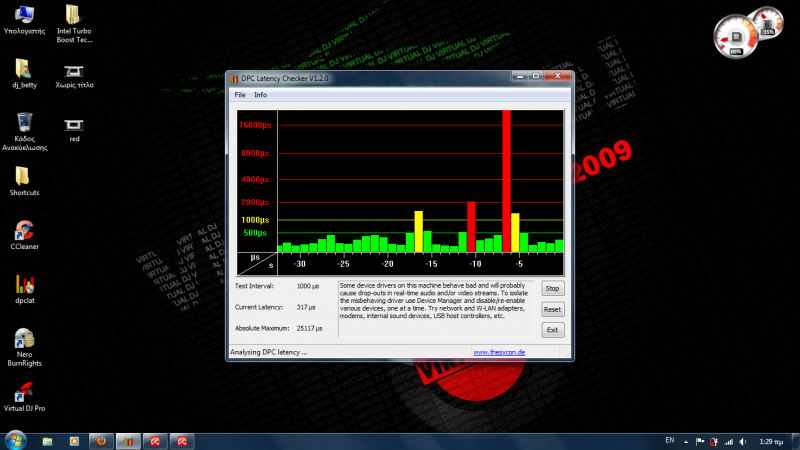Screen dimensions: 800x450
Task: Open the Intel Turbo Boost Tec... folder icon
Action: click(74, 23)
